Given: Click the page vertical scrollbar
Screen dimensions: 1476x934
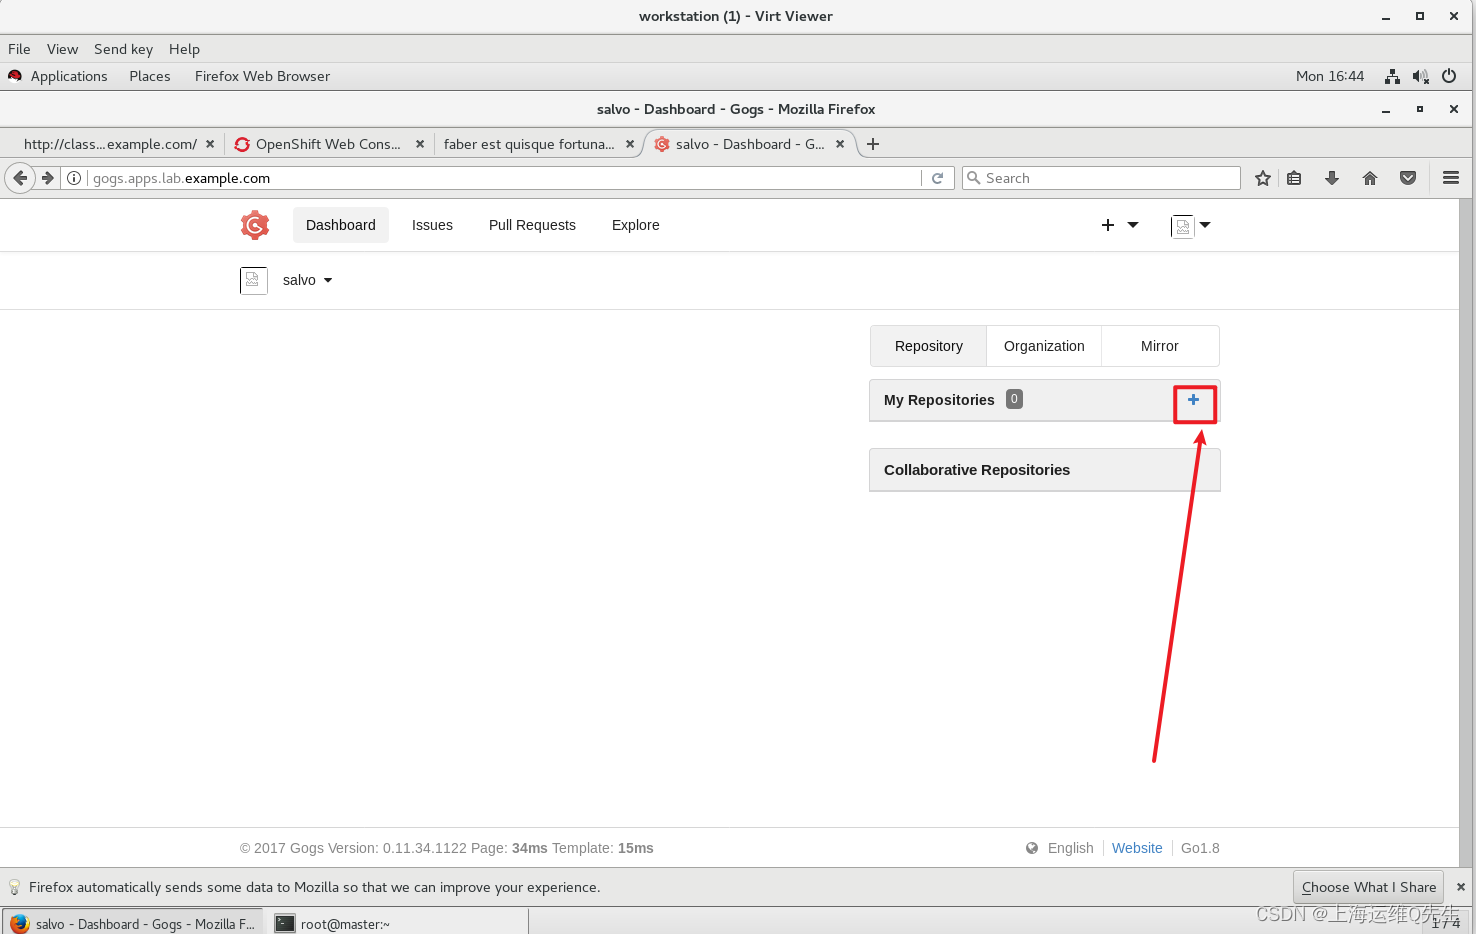Looking at the screenshot, I should pyautogui.click(x=1466, y=533).
